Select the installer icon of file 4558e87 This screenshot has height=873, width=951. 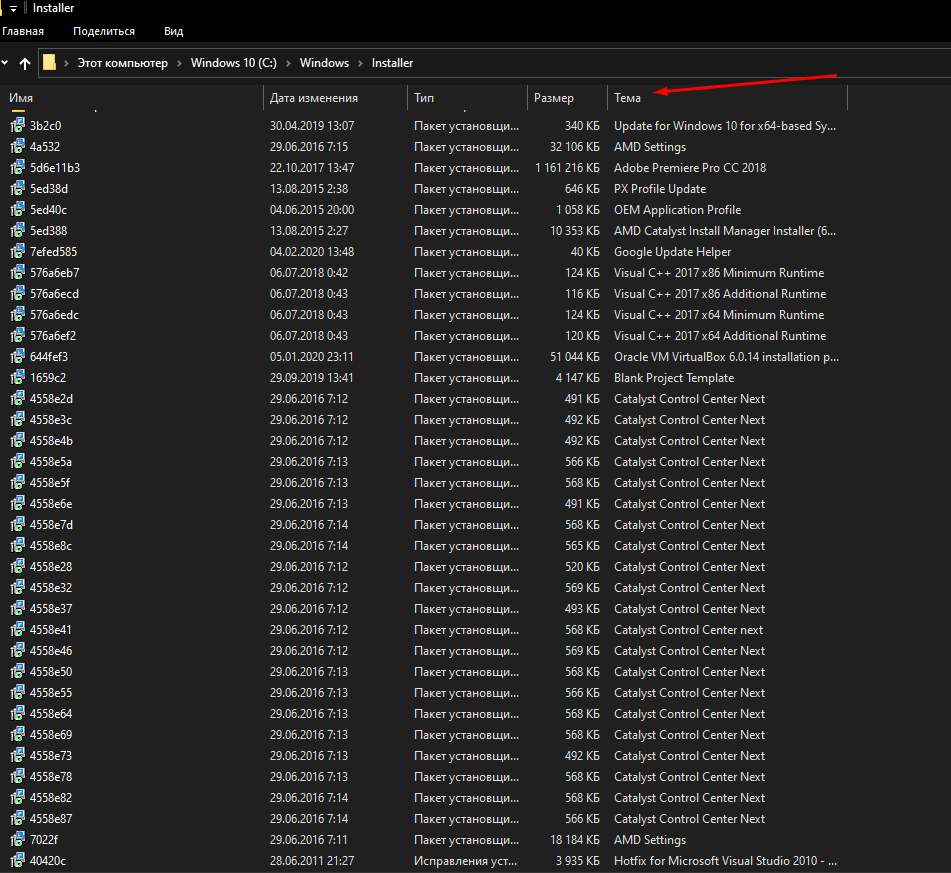point(18,818)
